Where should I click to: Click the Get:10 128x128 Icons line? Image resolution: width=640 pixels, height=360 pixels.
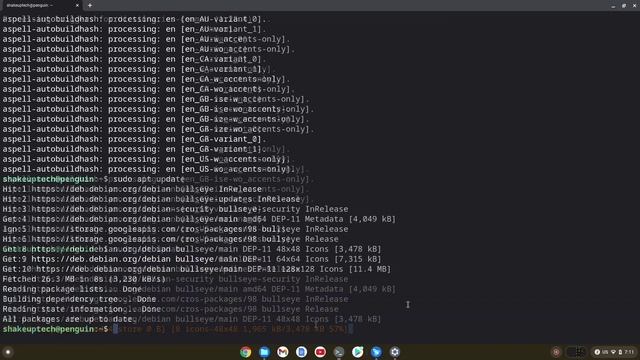(197, 269)
